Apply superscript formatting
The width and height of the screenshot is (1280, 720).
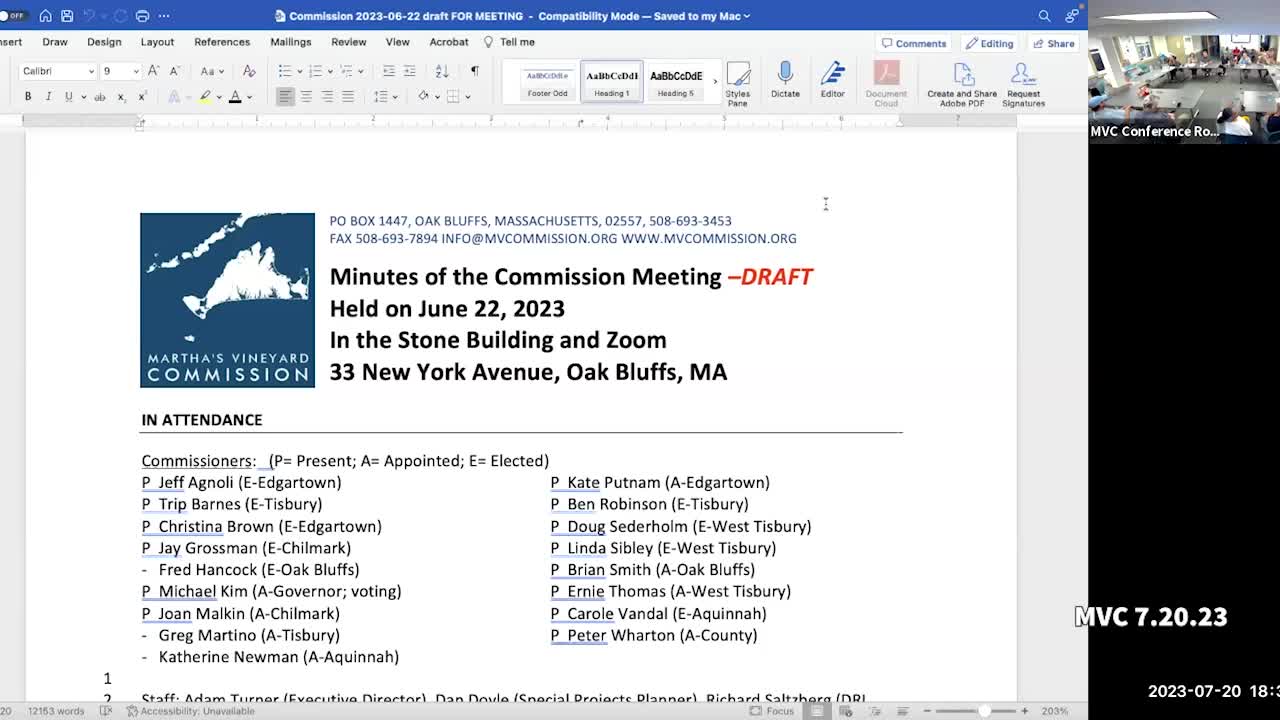tap(142, 97)
